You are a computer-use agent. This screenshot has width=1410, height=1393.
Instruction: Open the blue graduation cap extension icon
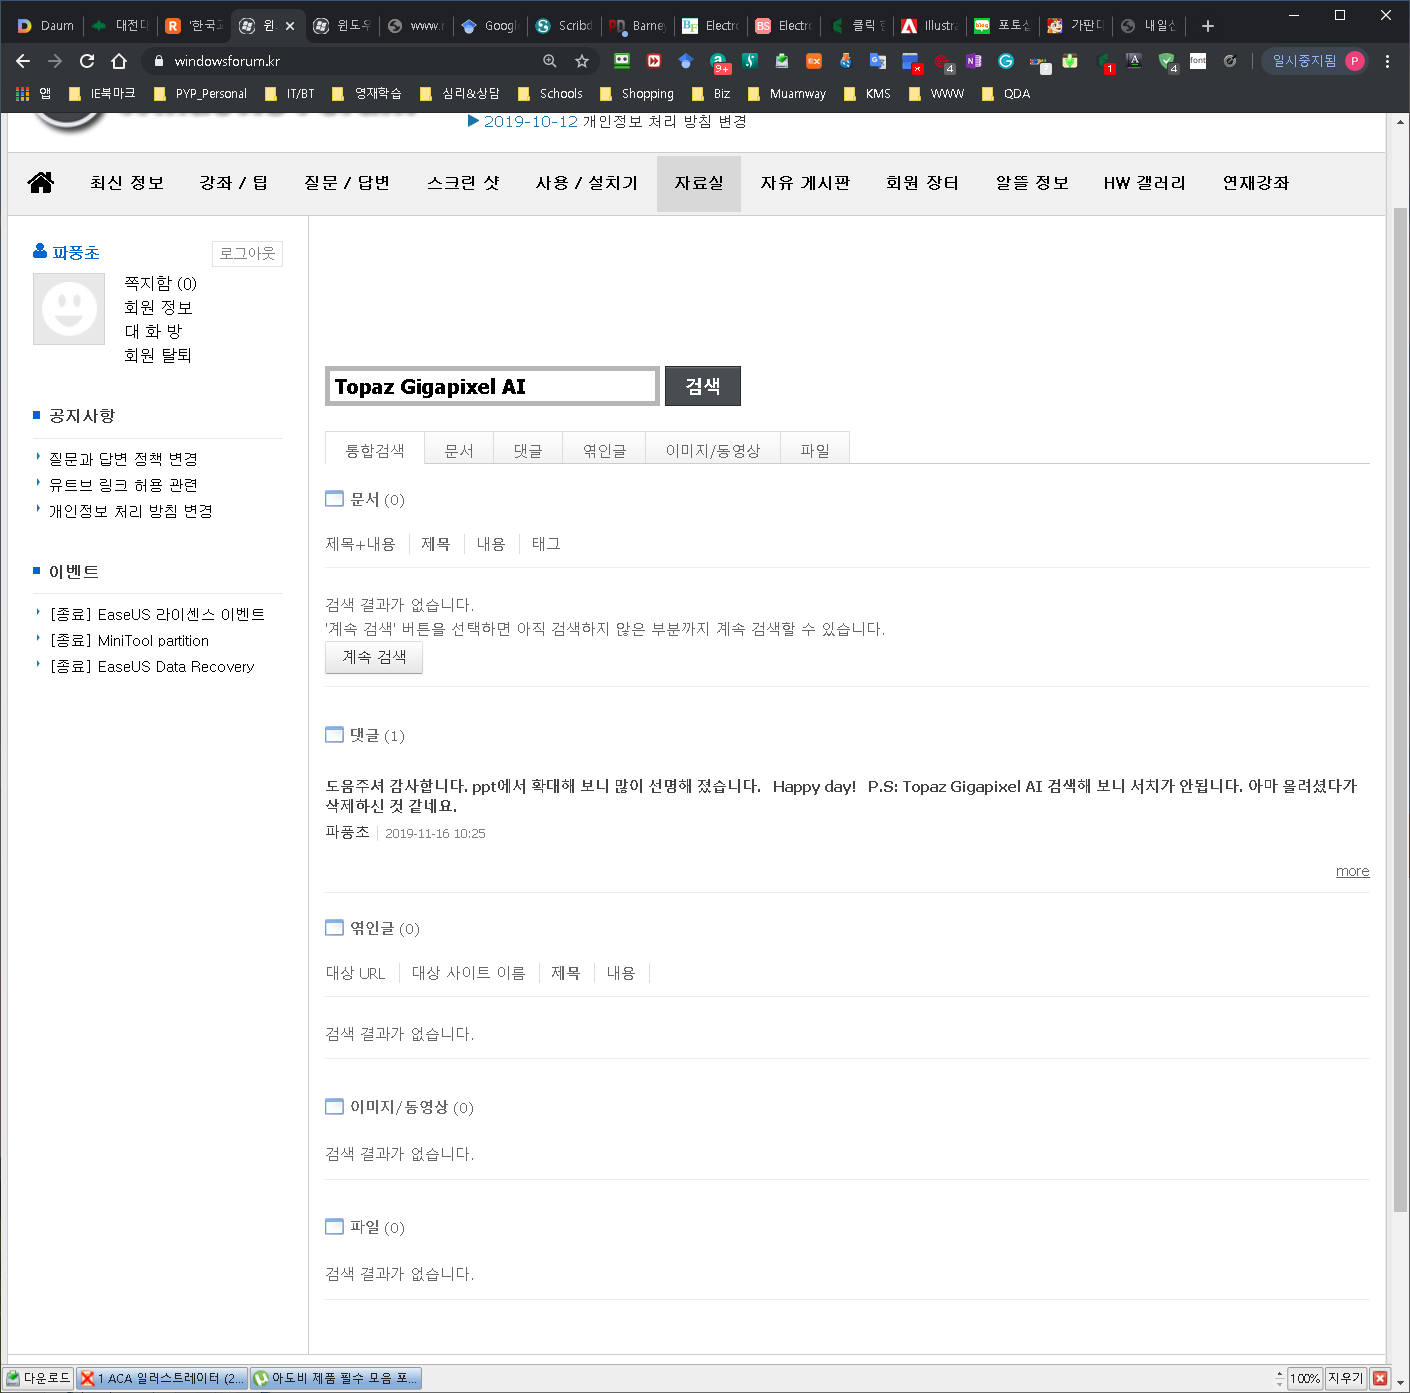[686, 61]
